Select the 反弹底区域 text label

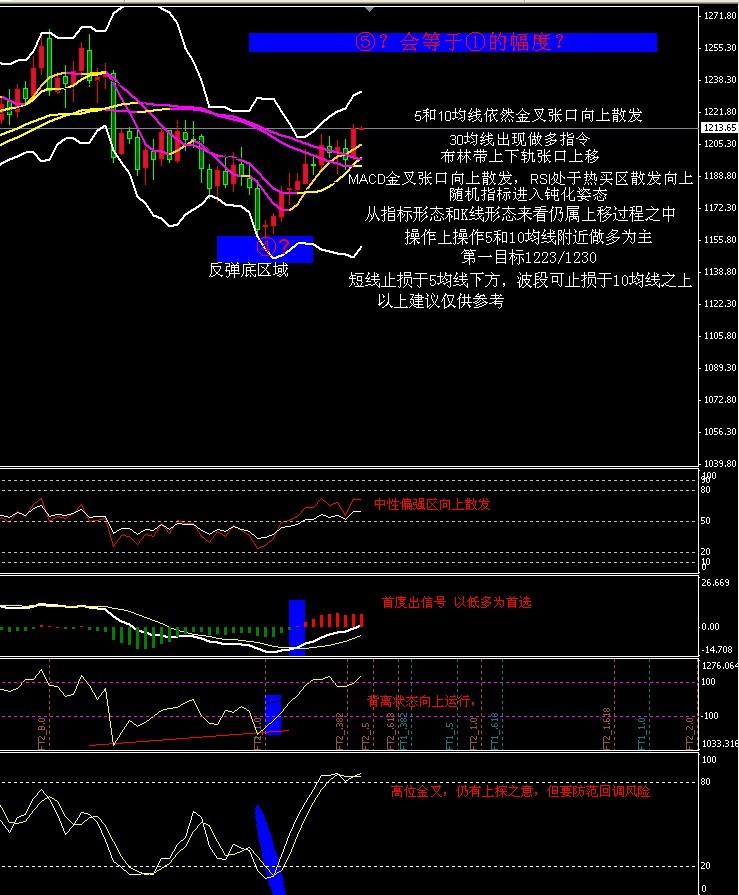point(248,270)
